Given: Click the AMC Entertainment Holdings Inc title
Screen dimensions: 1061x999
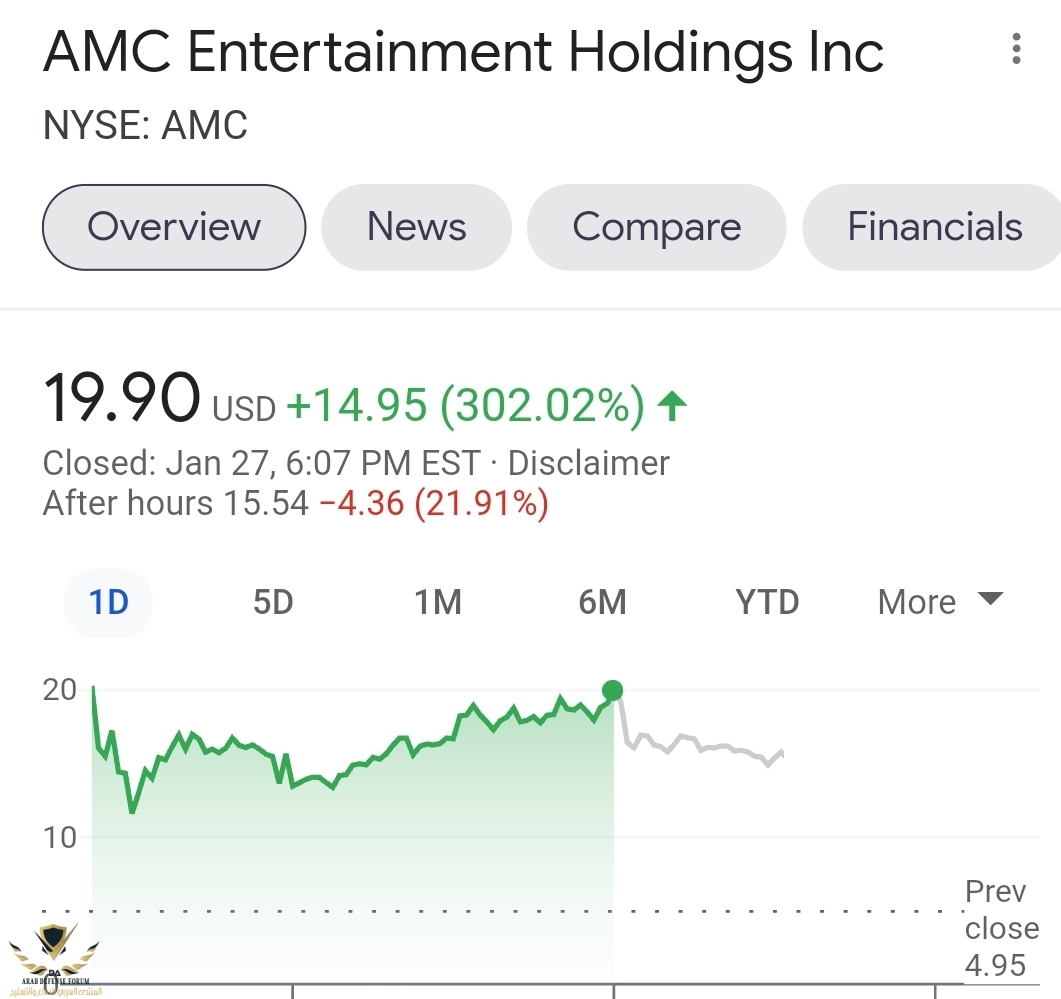Looking at the screenshot, I should pyautogui.click(x=463, y=52).
